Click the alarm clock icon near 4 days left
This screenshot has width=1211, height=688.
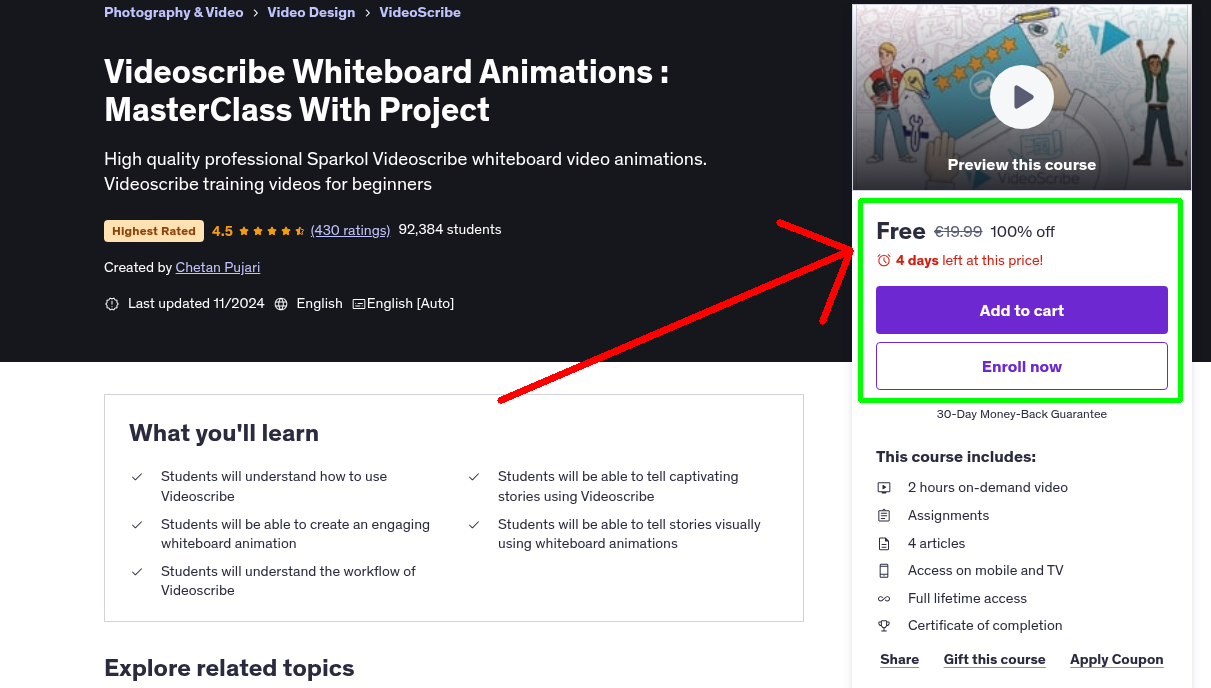point(883,260)
